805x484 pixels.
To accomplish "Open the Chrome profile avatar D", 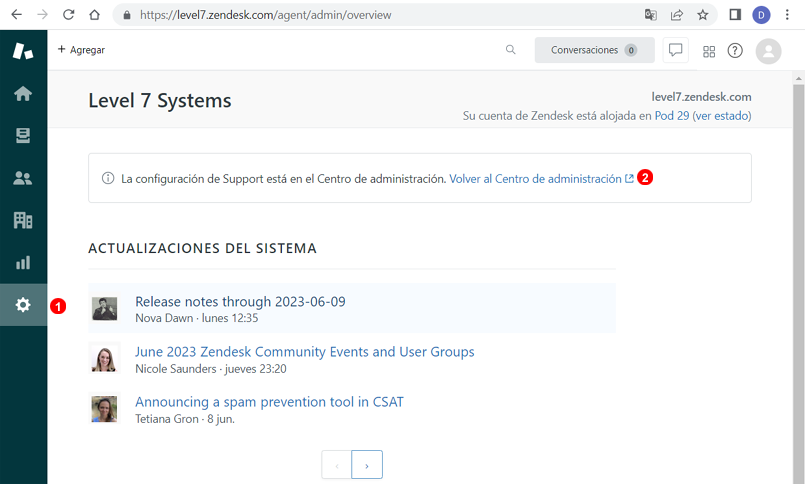I will click(x=761, y=15).
